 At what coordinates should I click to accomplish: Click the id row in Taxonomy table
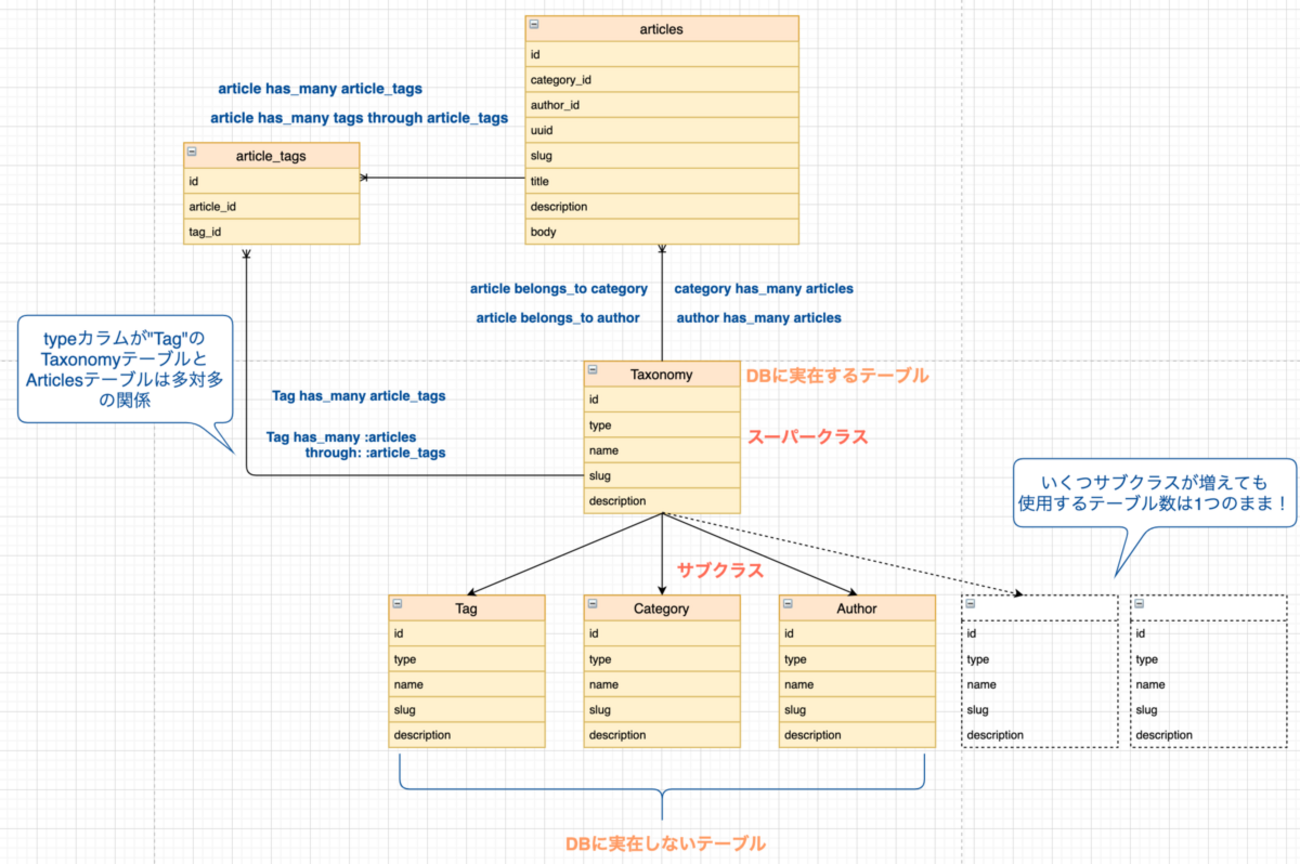pos(661,400)
